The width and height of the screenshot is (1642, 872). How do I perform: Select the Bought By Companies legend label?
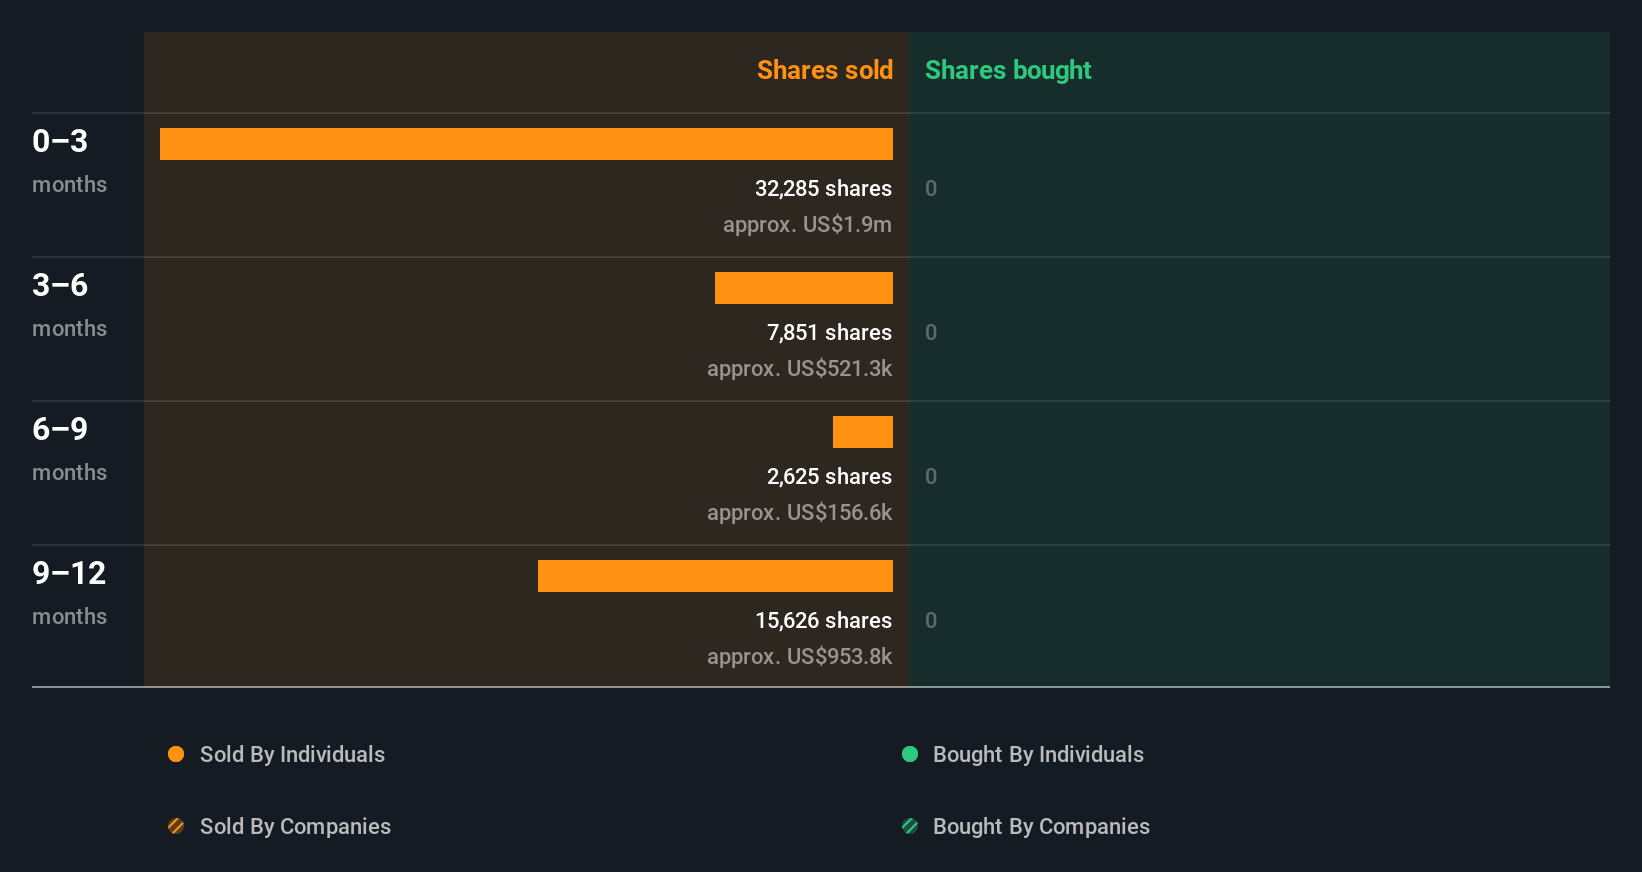1041,826
